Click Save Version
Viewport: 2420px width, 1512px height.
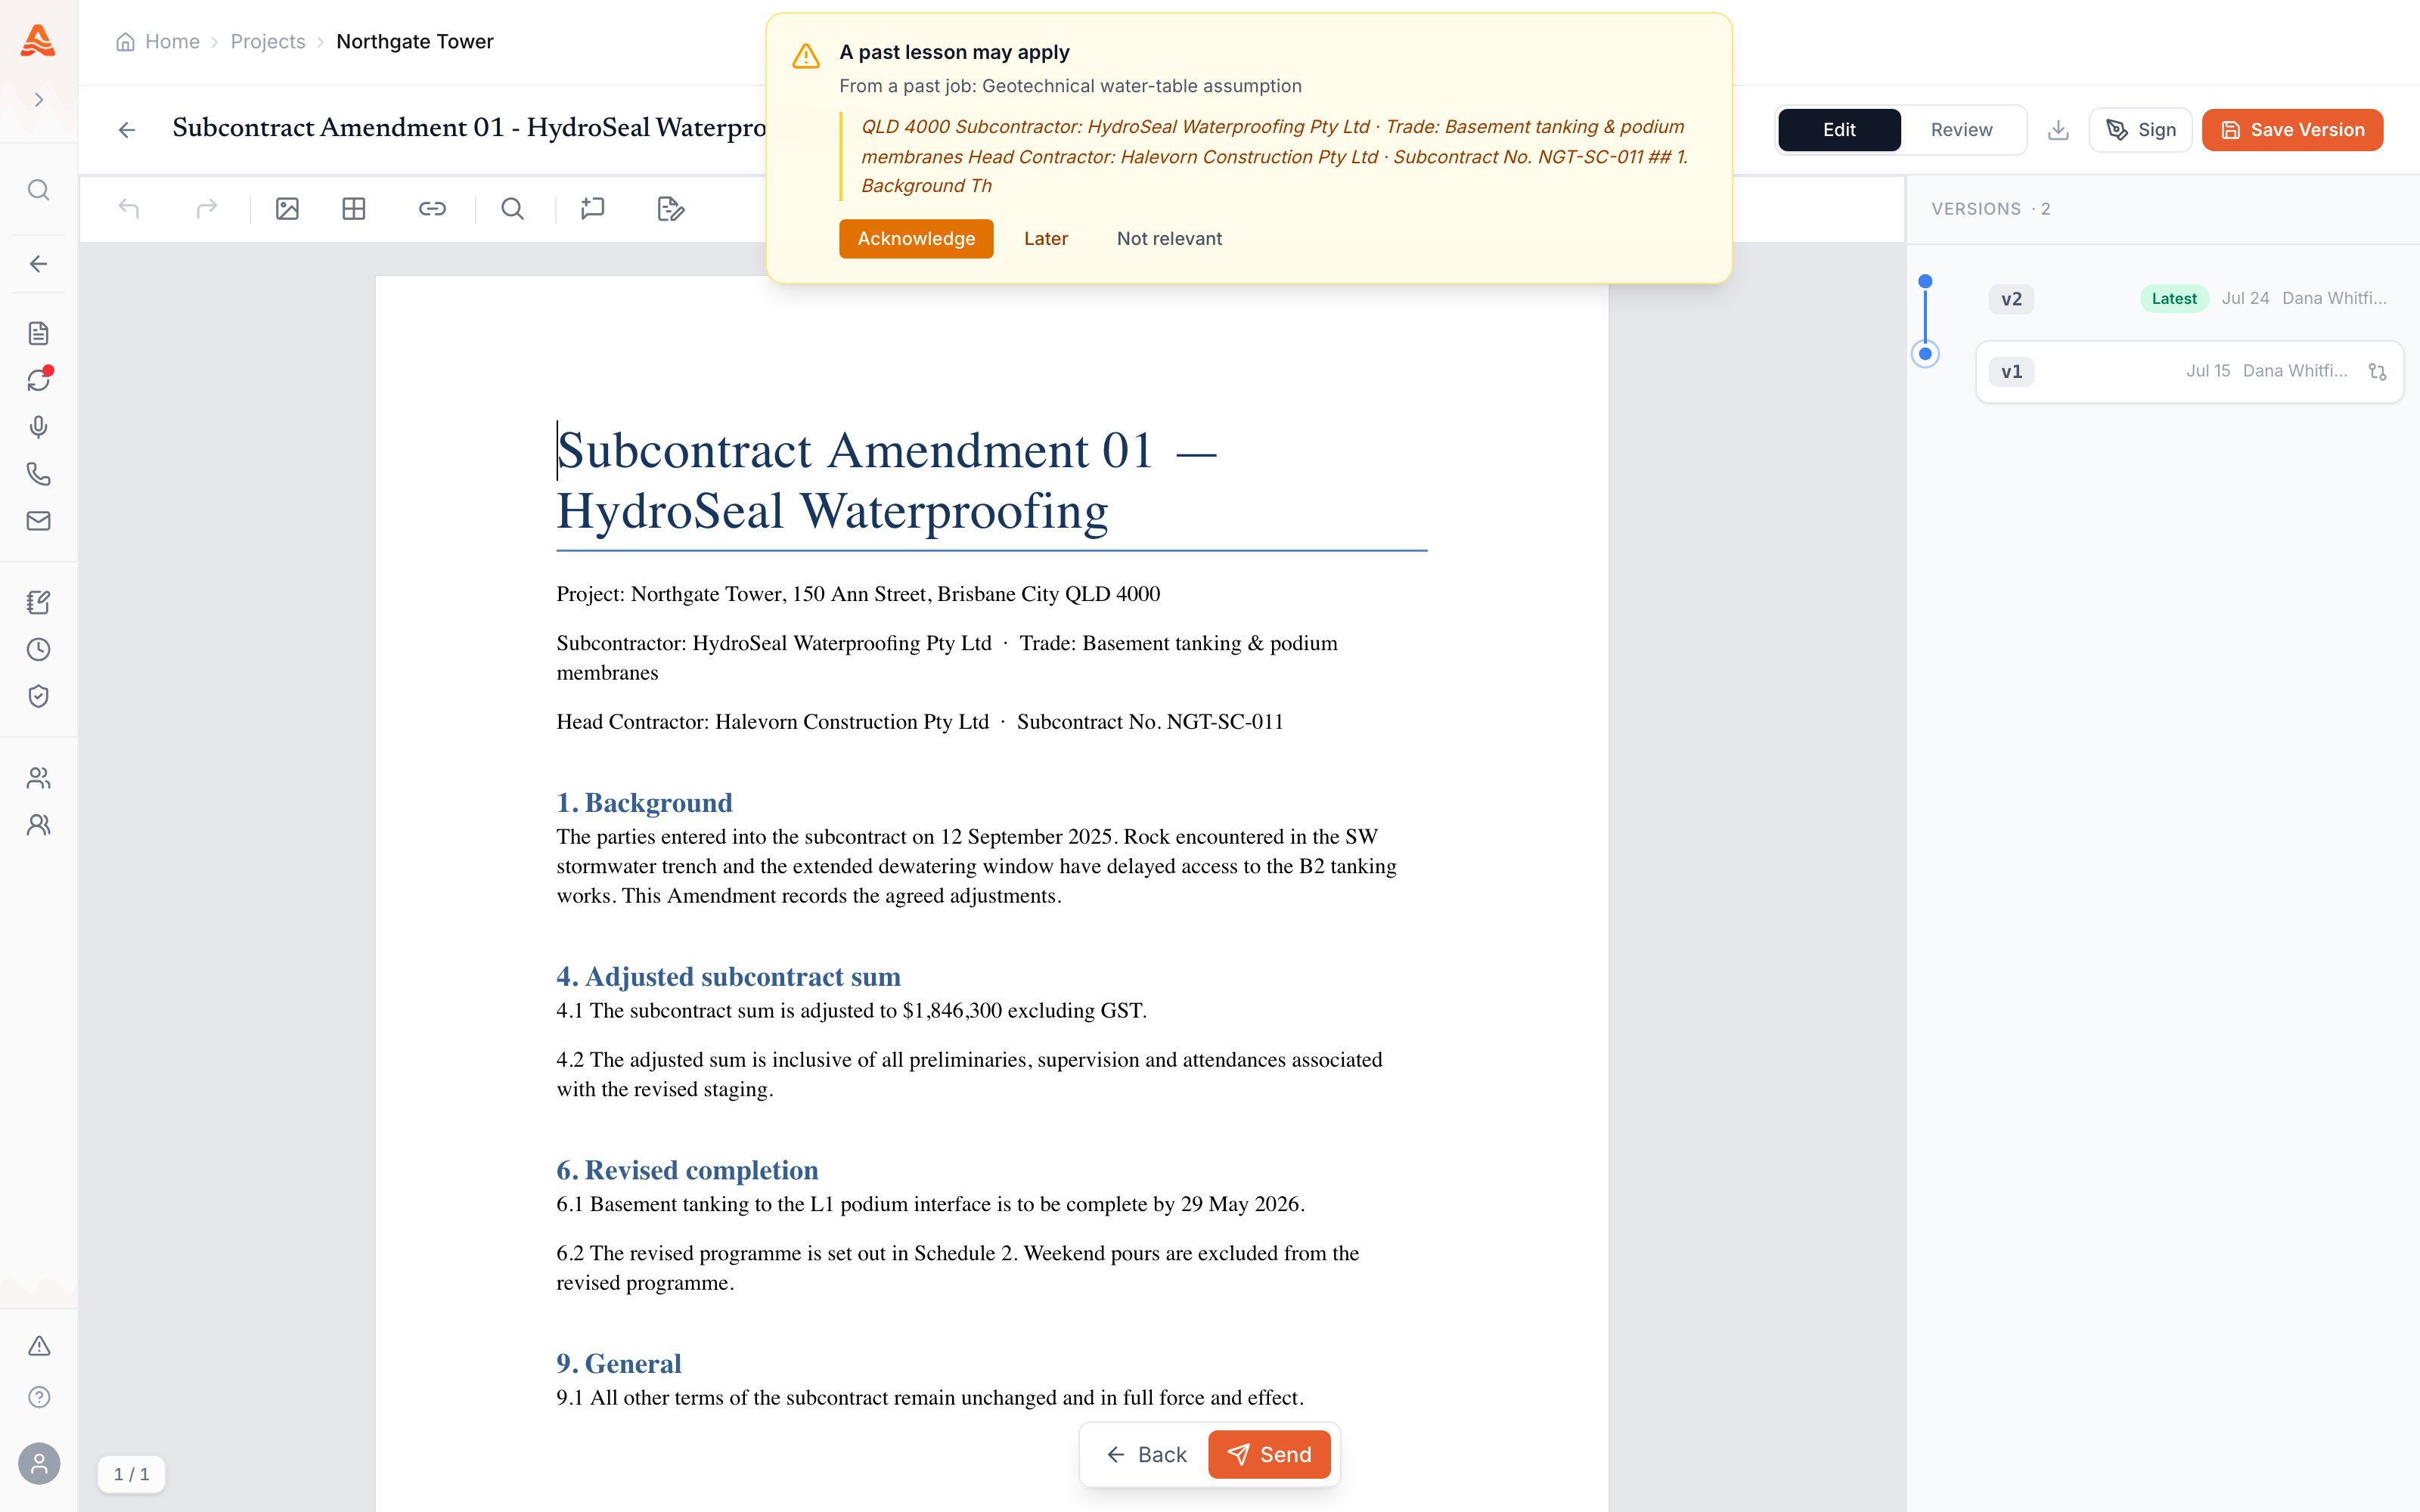(2292, 130)
